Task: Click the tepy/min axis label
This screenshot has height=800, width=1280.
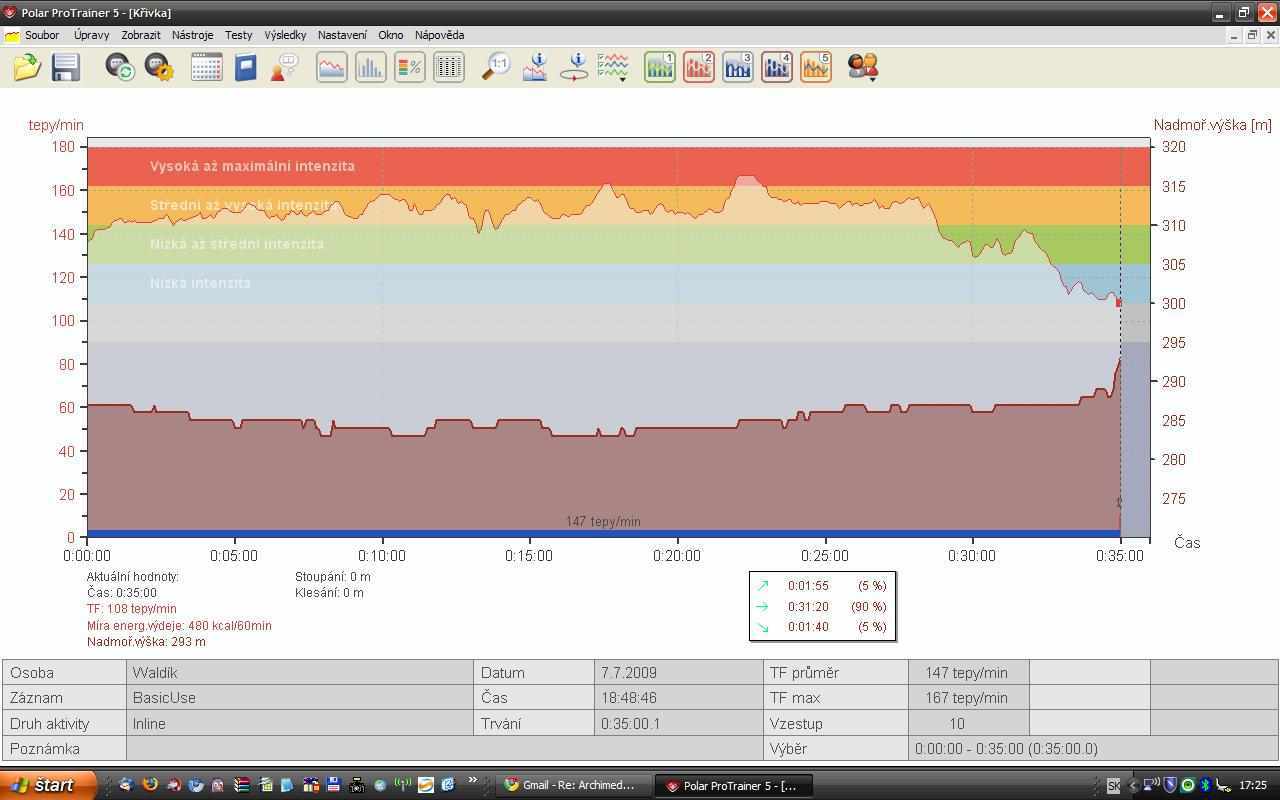Action: click(x=56, y=125)
